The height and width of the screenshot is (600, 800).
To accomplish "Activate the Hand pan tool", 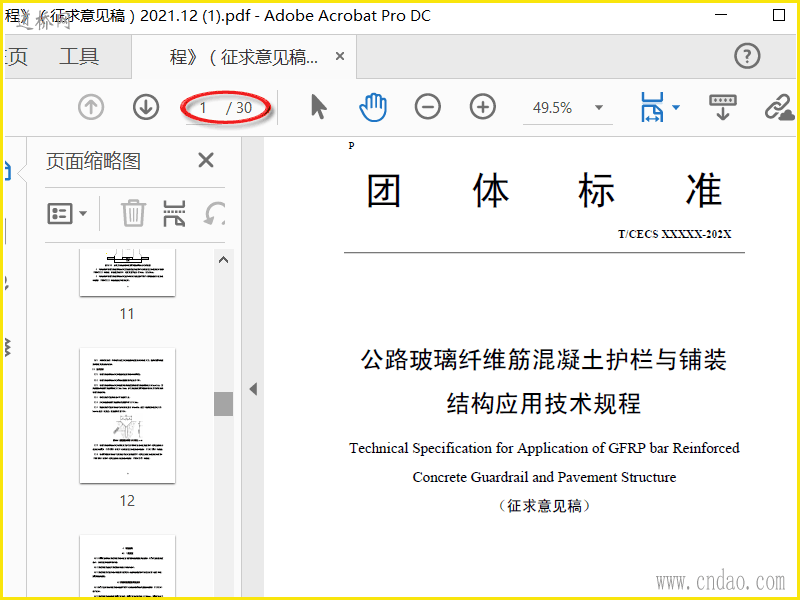I will point(373,107).
